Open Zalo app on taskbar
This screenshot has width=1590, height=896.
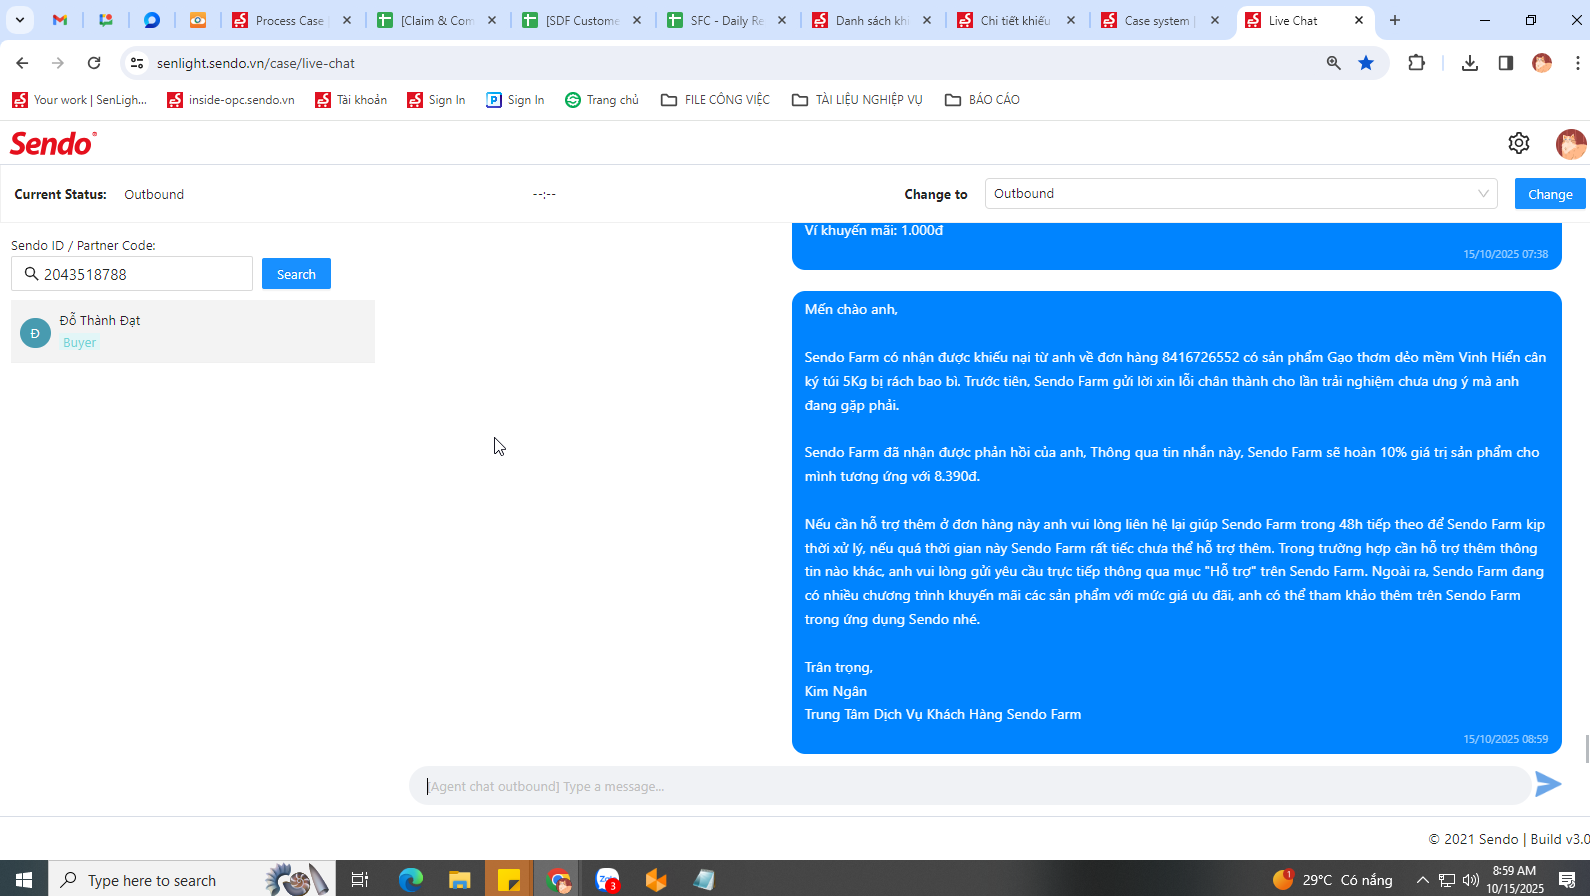coord(608,880)
